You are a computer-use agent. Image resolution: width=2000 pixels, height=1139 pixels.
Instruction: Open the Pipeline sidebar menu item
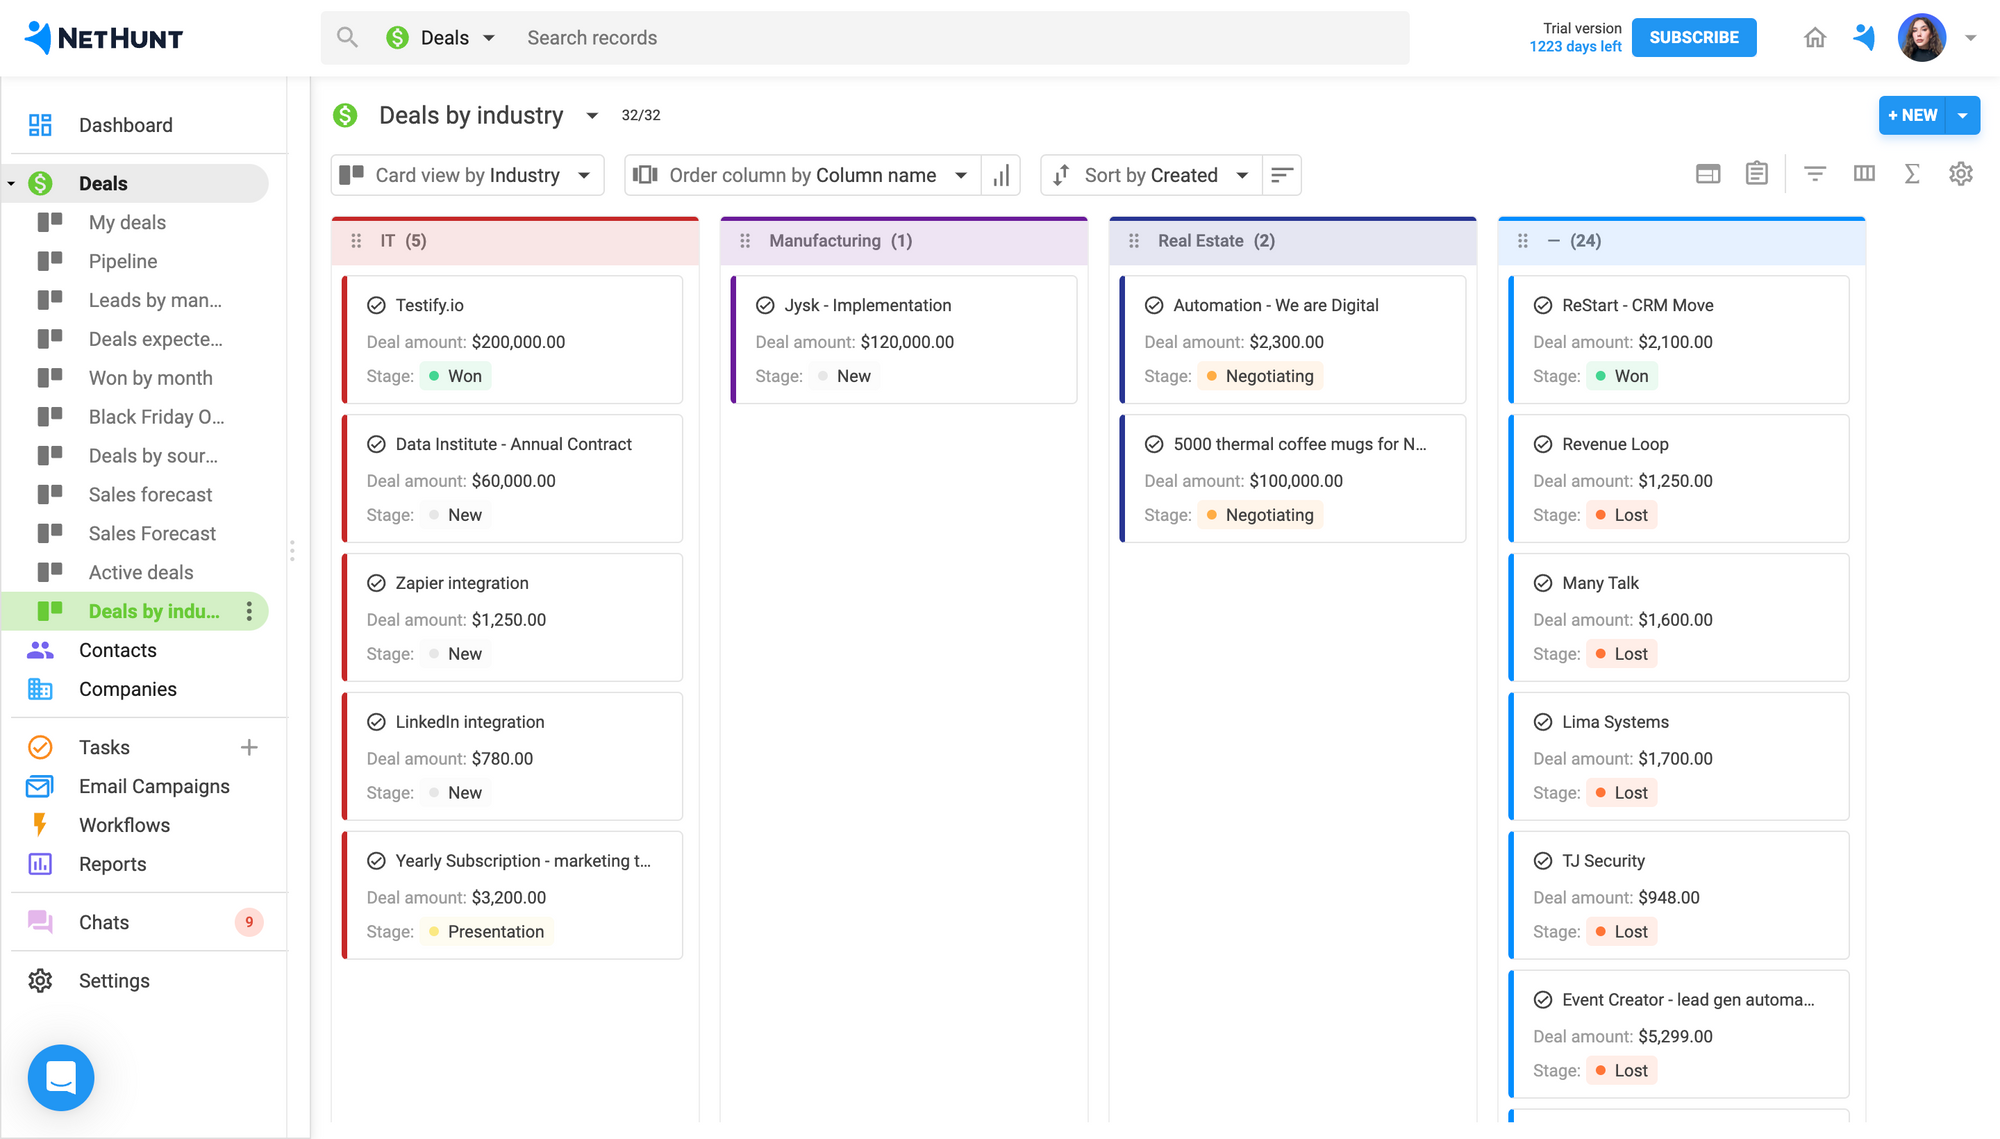click(x=122, y=260)
